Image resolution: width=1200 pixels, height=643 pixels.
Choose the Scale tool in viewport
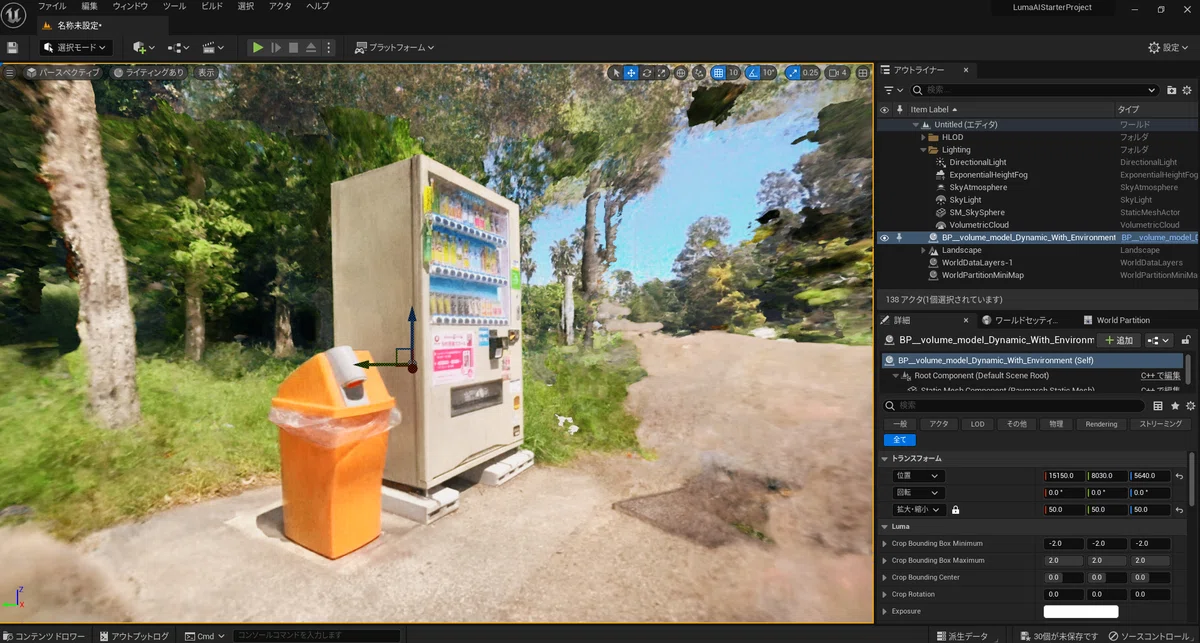(662, 72)
